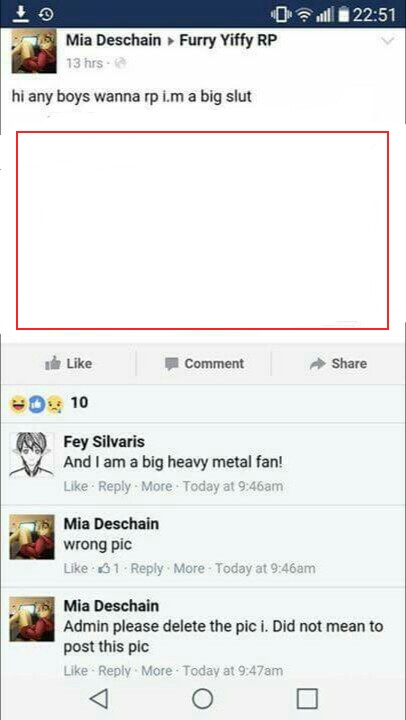Open Fey Silvaris's profile picture

[x=32, y=455]
